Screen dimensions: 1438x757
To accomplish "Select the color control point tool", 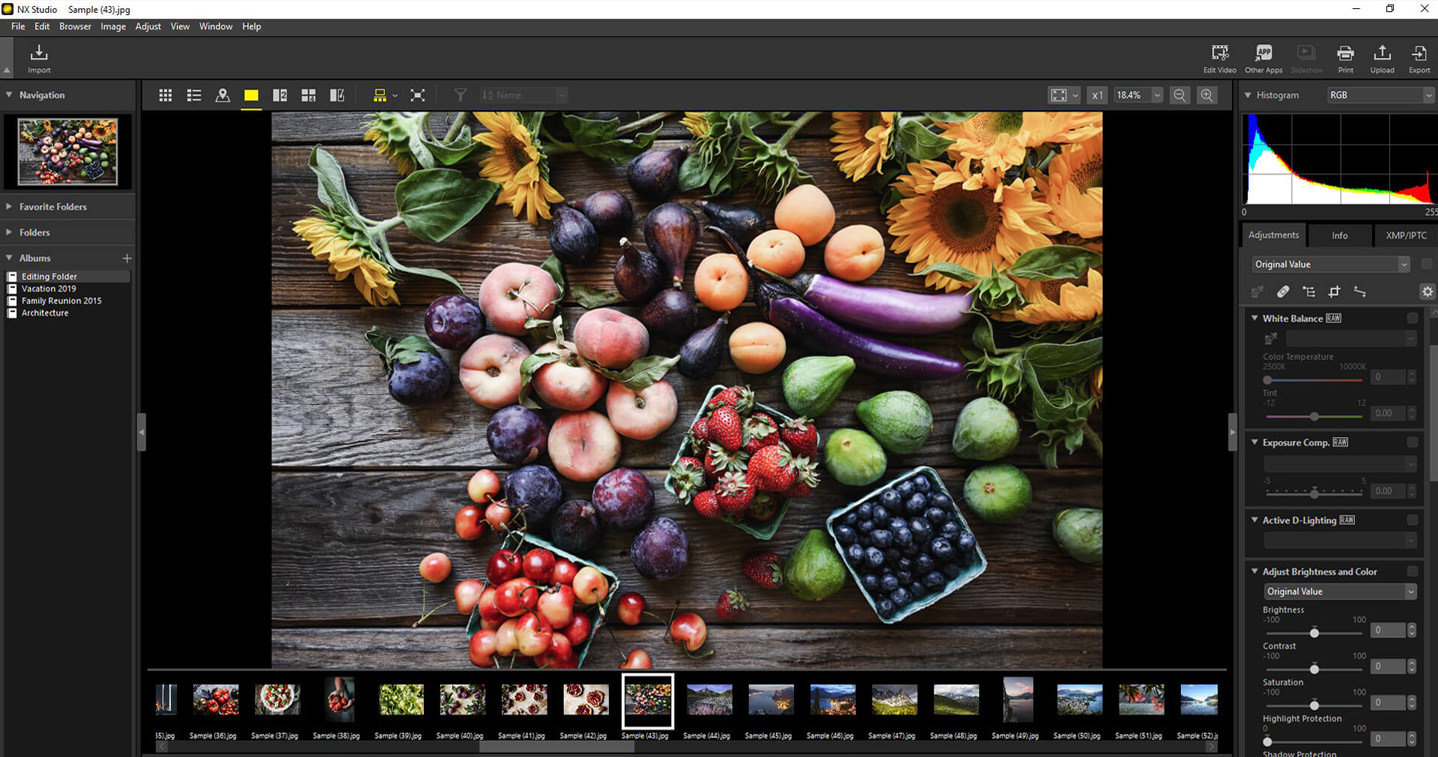I will 1309,291.
